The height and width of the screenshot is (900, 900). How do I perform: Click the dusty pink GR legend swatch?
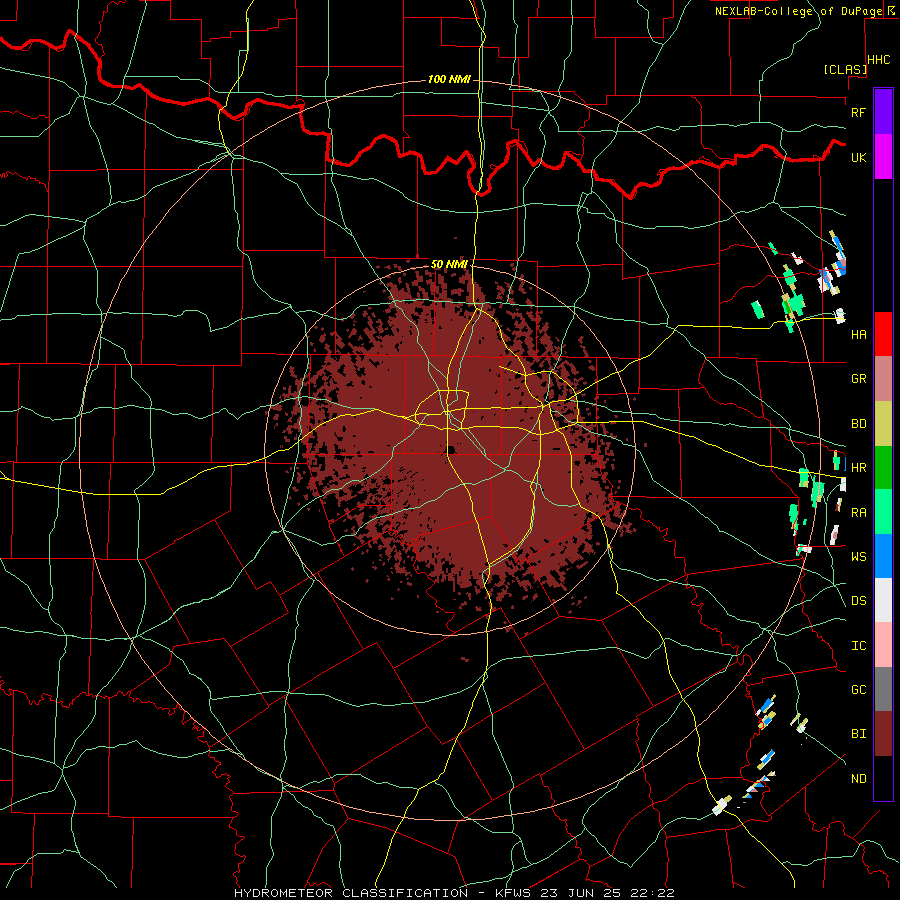coord(883,379)
